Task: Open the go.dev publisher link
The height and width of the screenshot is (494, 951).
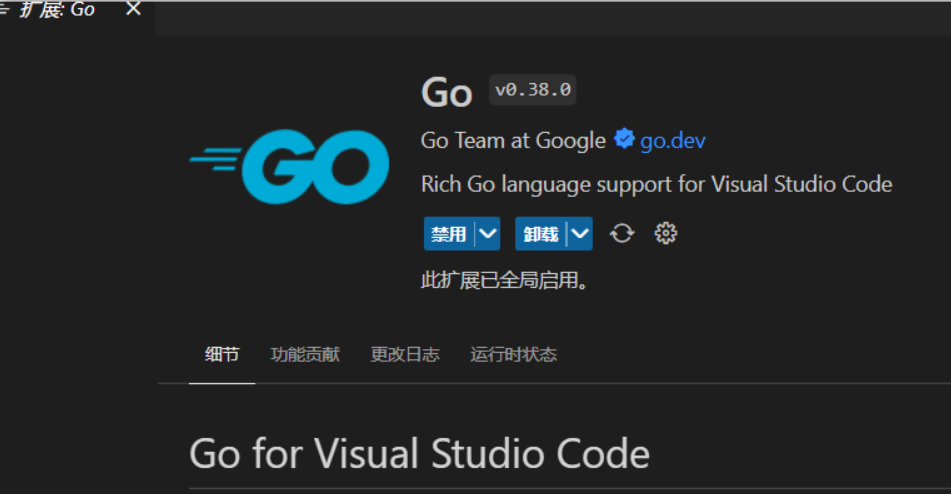Action: [673, 141]
